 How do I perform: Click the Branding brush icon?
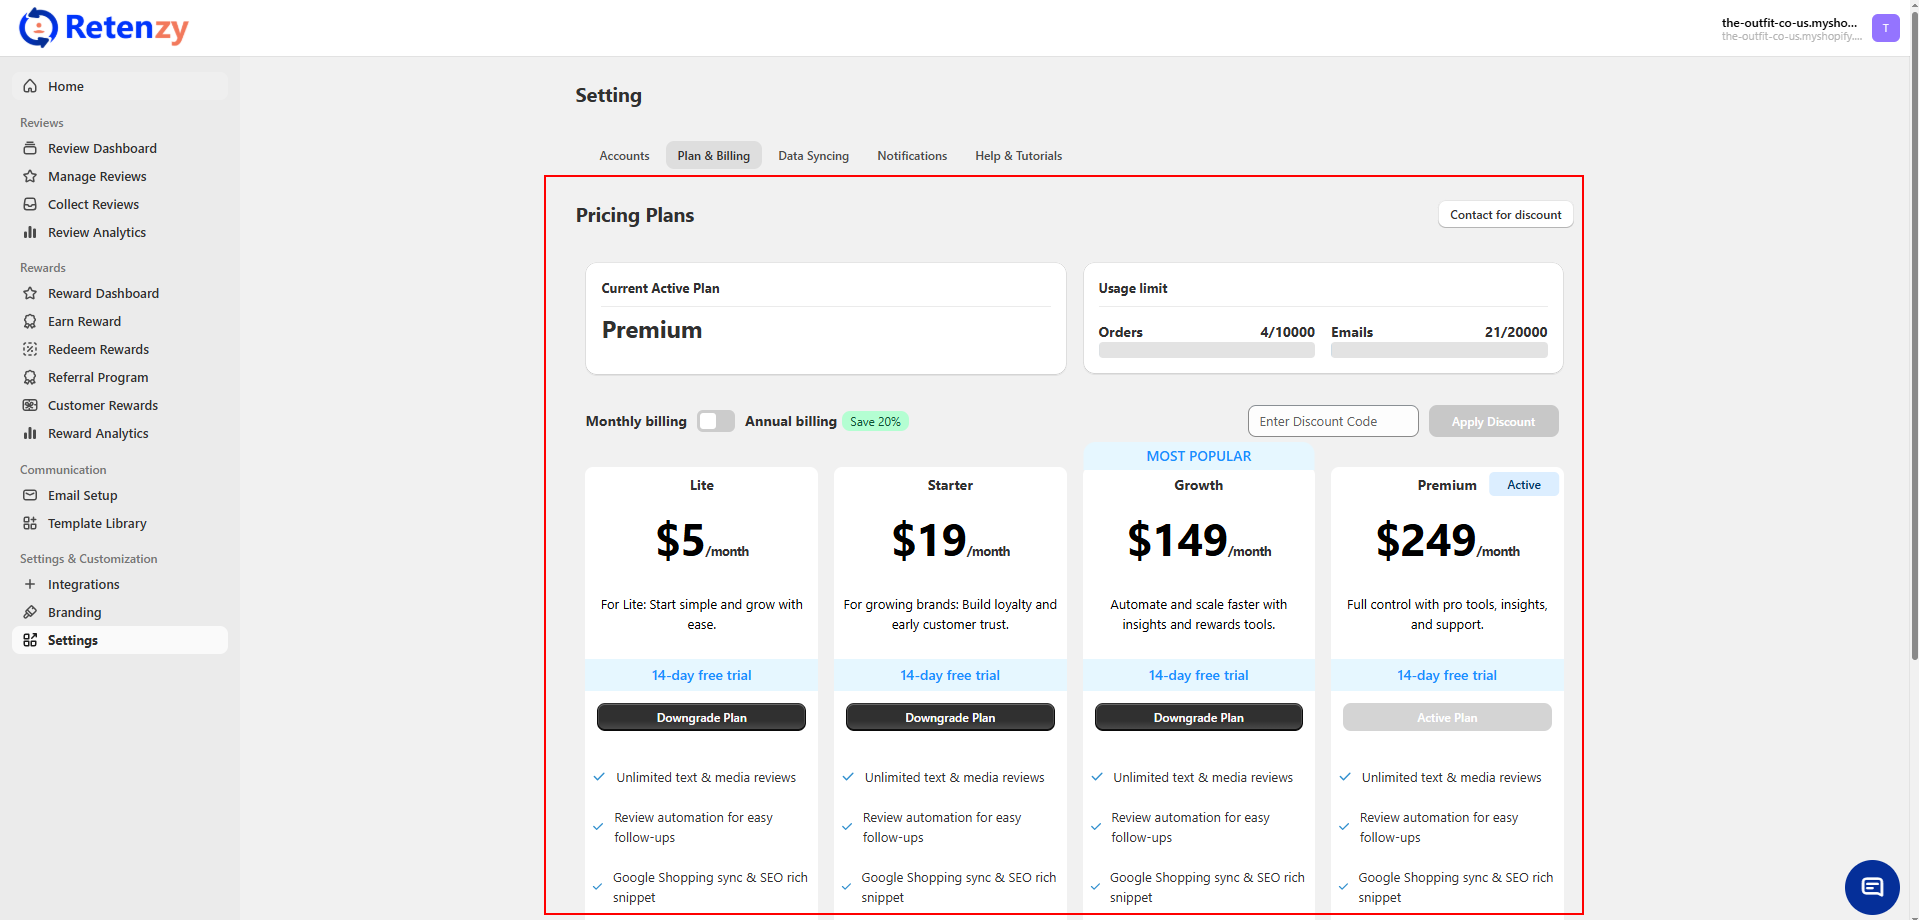[x=30, y=612]
